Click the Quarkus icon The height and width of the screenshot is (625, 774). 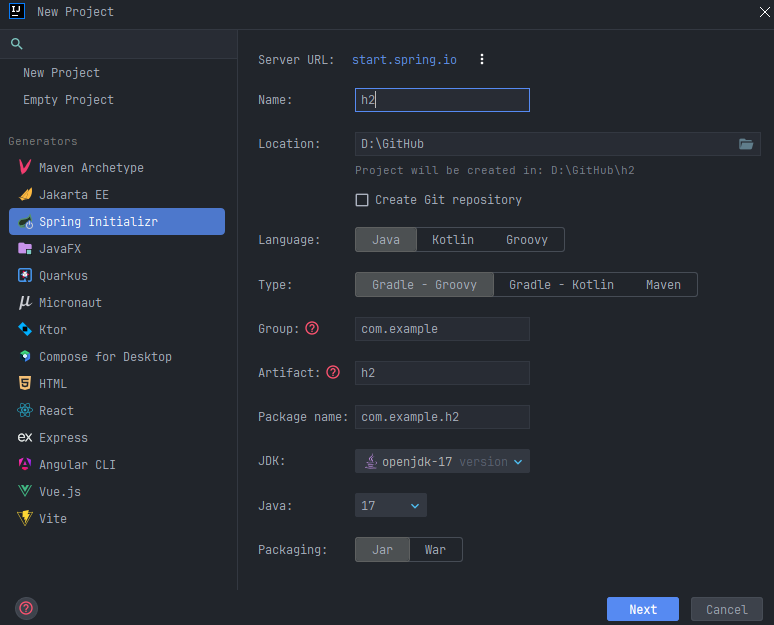coord(25,275)
